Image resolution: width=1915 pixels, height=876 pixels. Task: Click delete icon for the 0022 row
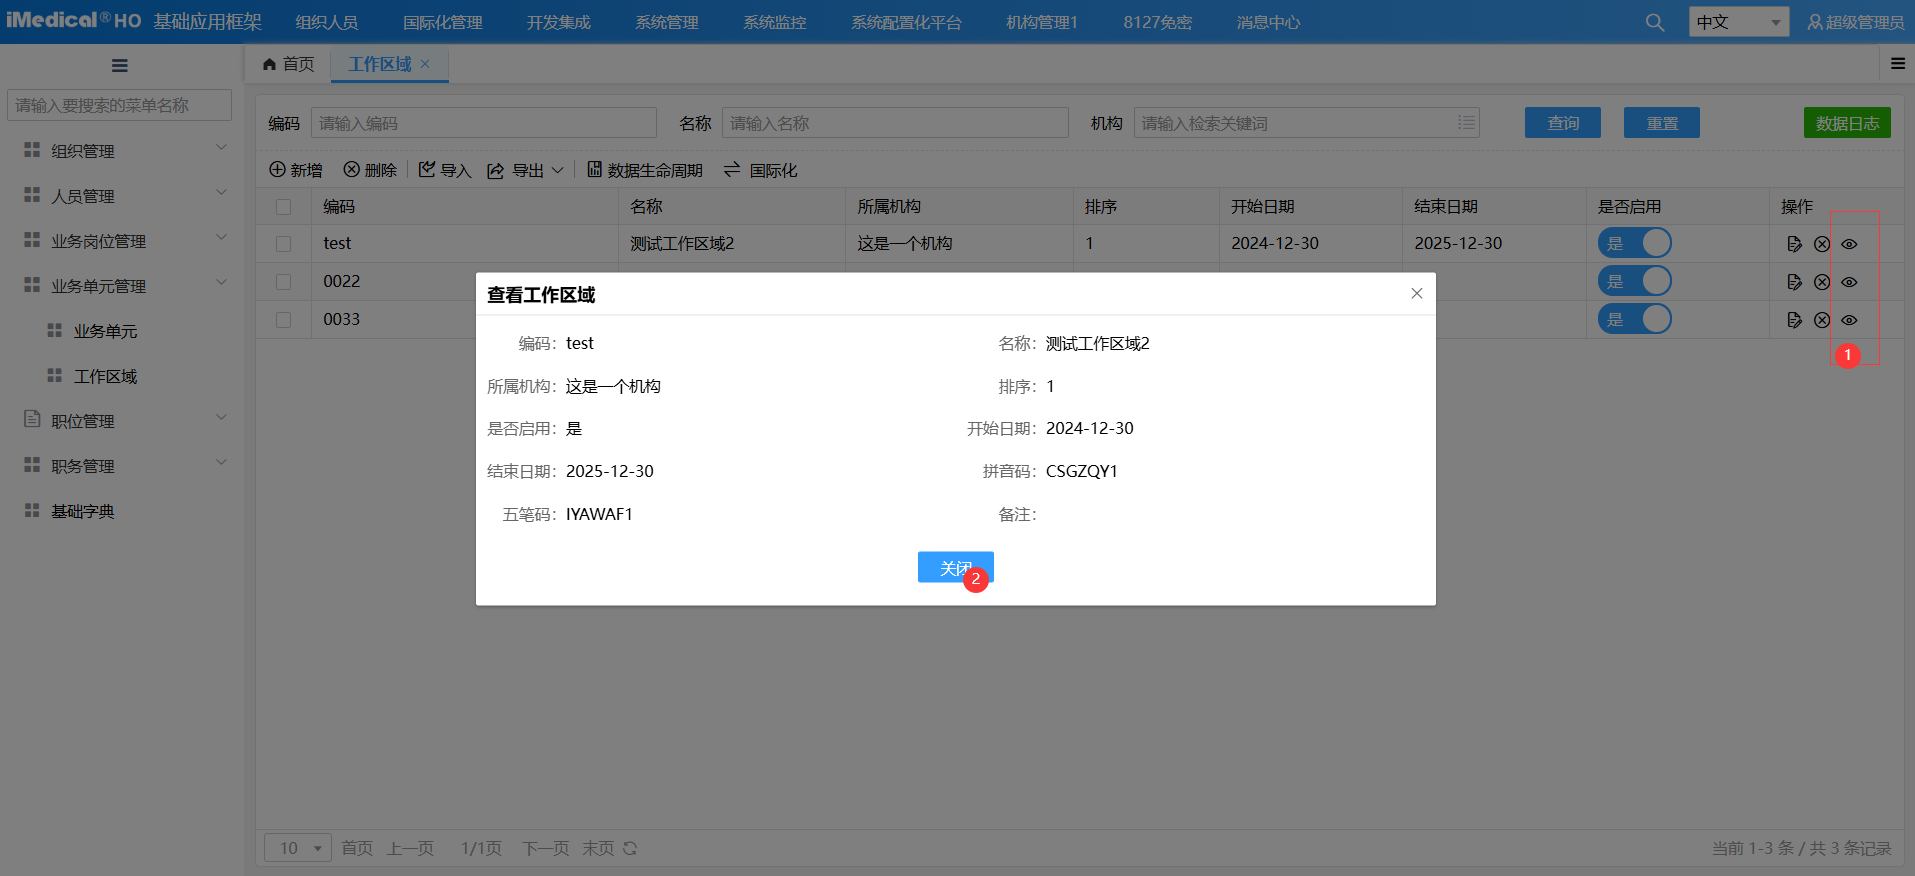(x=1822, y=282)
